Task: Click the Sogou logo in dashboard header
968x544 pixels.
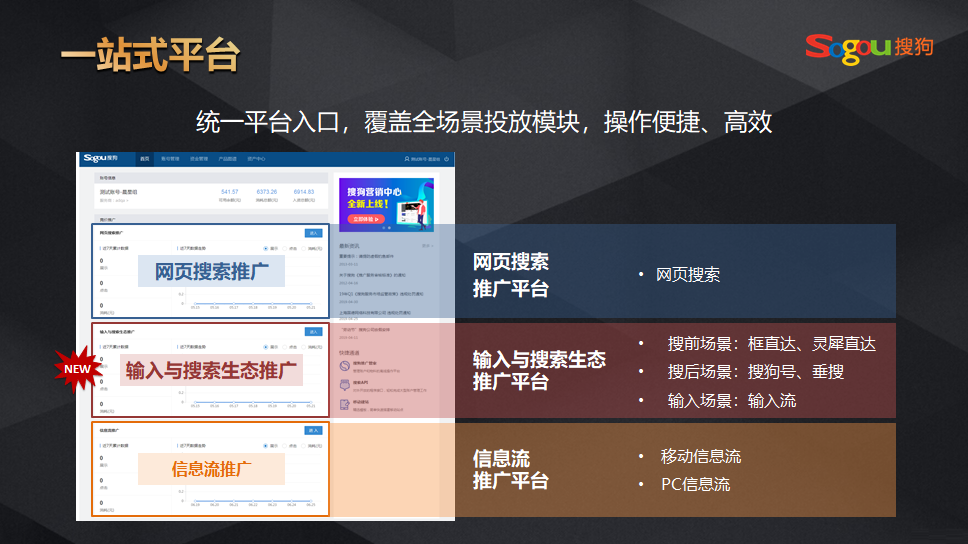Action: tap(101, 158)
